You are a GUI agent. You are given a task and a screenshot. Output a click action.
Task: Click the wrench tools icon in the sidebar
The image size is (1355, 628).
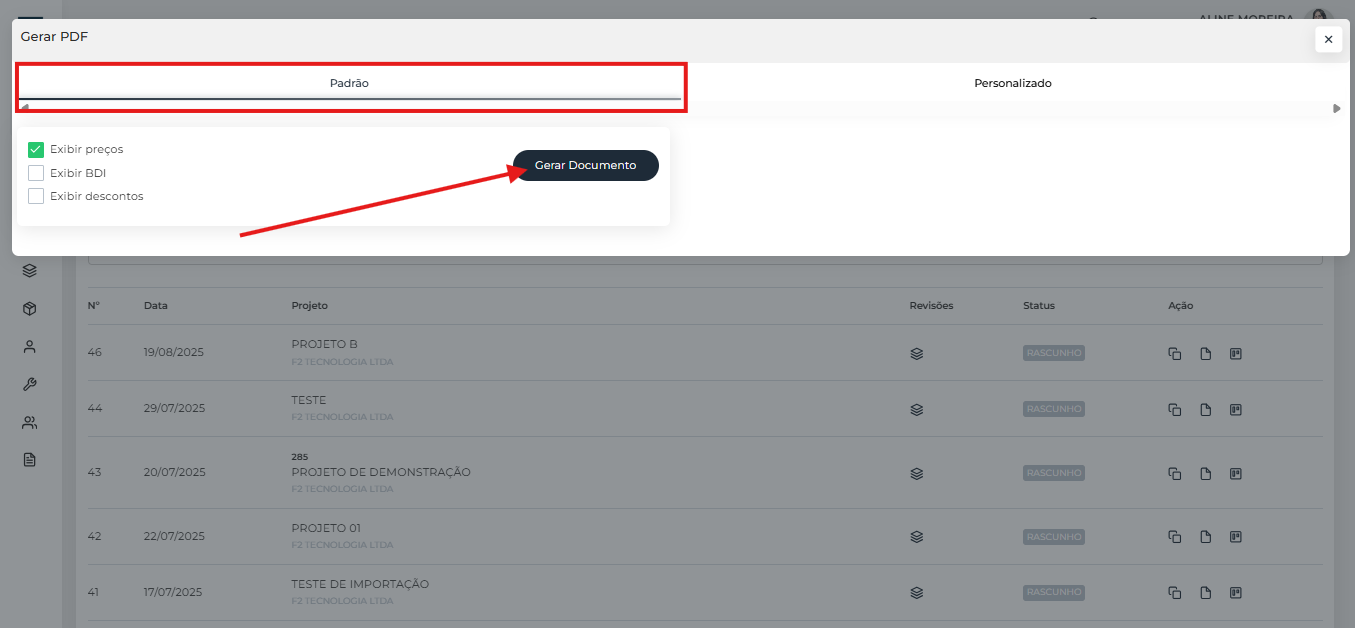point(30,385)
